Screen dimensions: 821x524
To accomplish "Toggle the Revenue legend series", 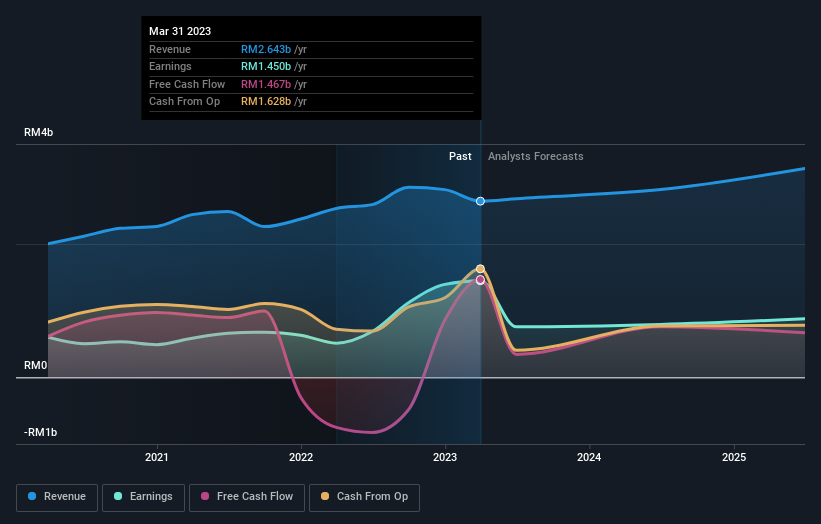I will pos(57,497).
